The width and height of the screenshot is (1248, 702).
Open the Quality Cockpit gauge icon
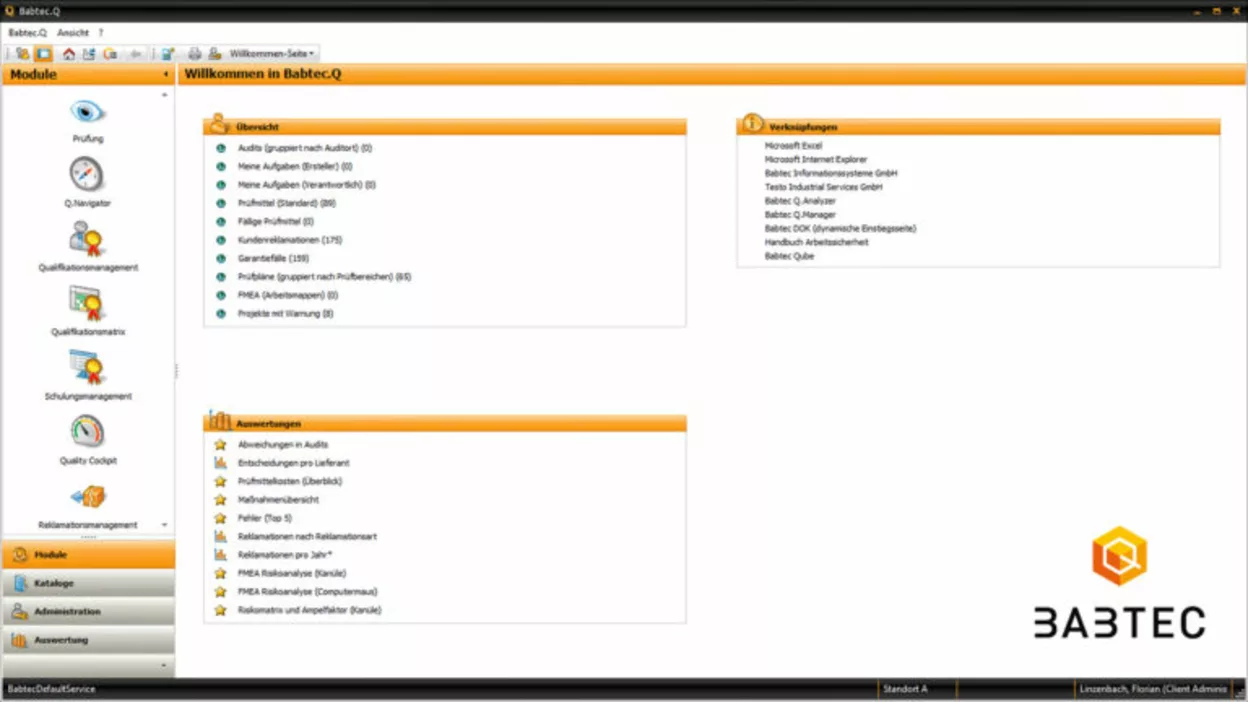pos(87,432)
